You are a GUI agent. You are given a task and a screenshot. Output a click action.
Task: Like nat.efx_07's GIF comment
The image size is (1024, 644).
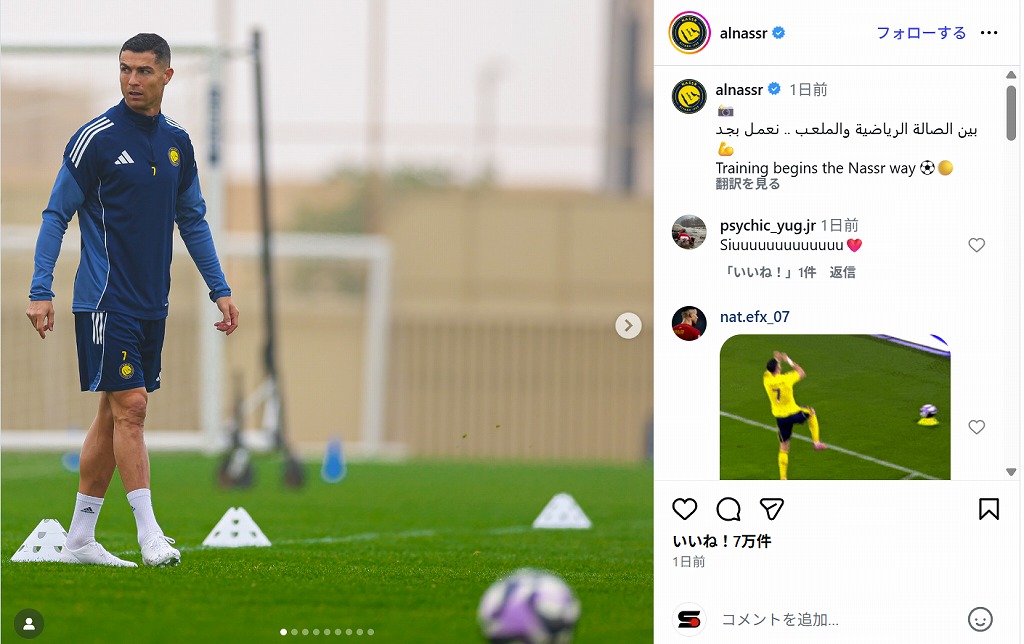976,427
